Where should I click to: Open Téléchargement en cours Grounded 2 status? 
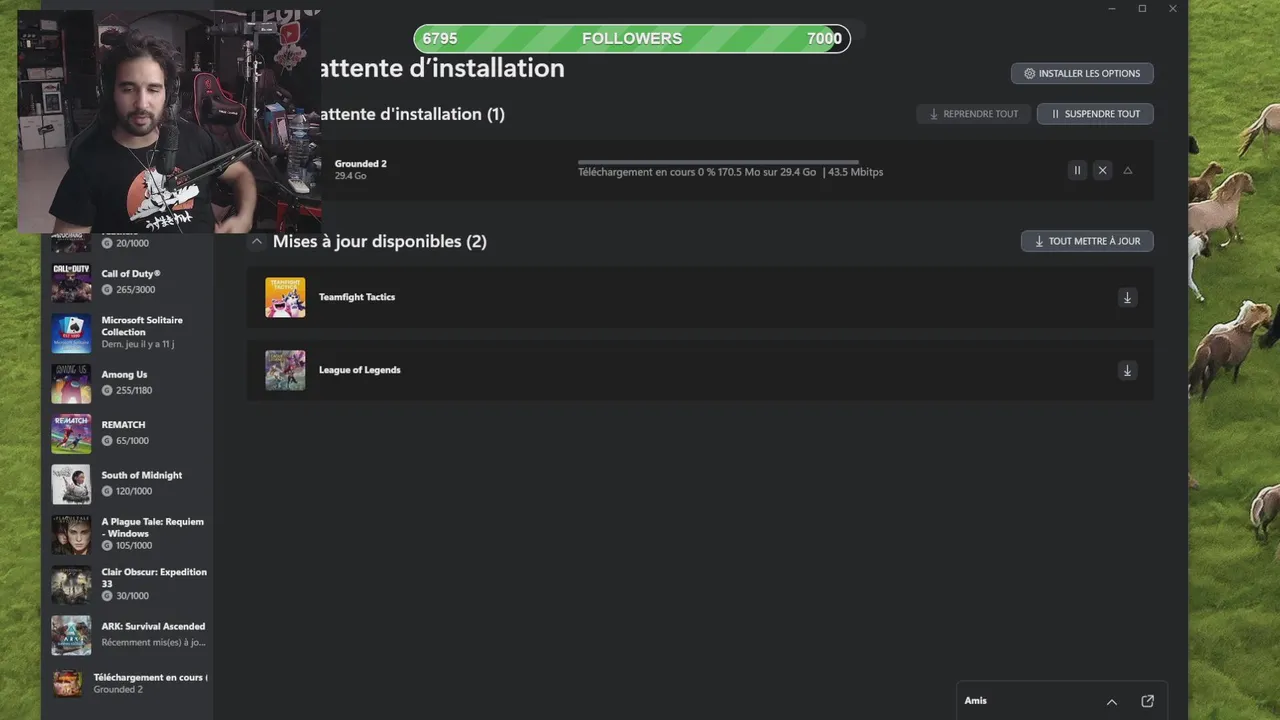click(x=131, y=683)
